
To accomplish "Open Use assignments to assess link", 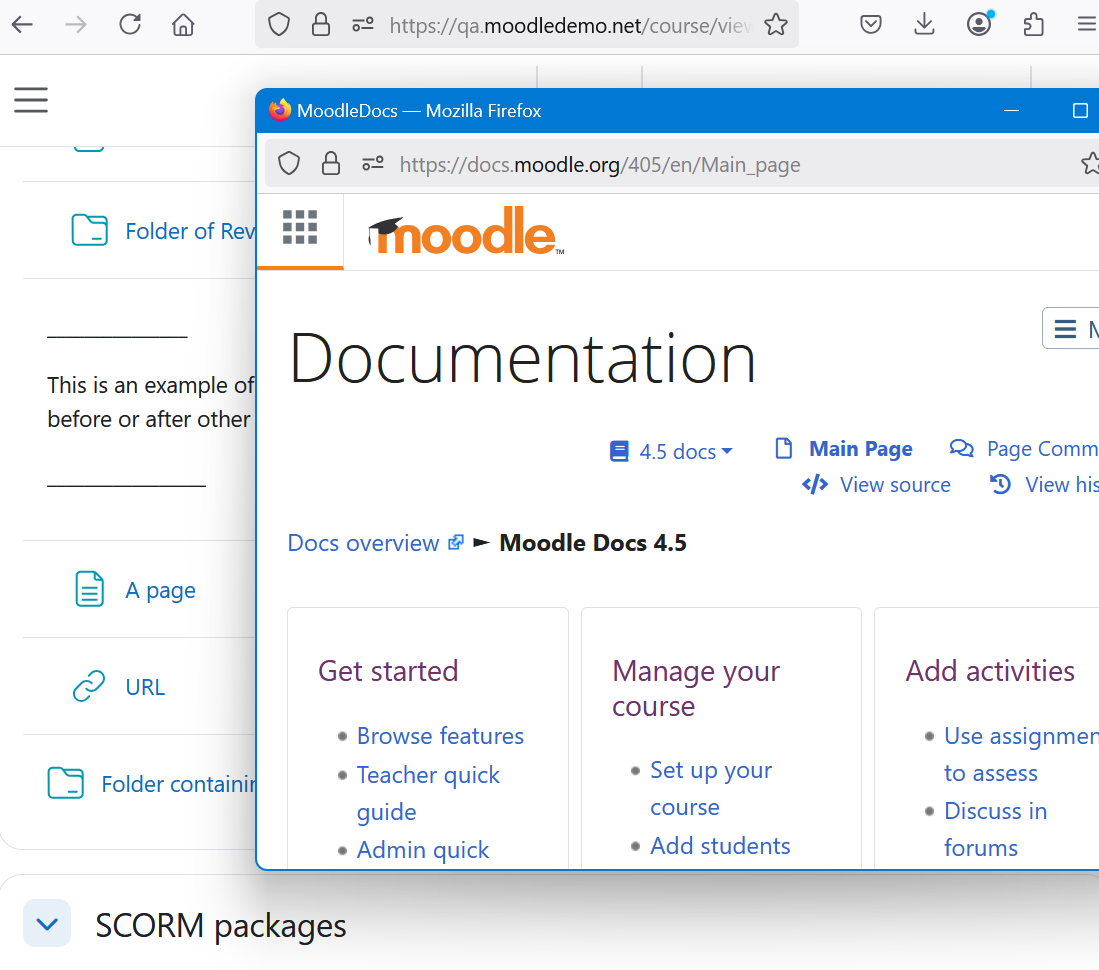I will (1020, 754).
